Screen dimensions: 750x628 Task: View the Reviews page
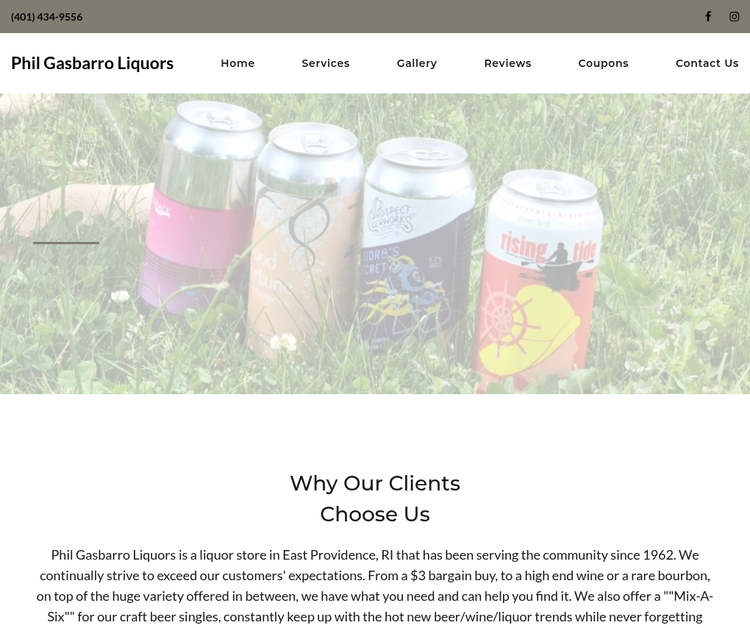click(x=507, y=63)
